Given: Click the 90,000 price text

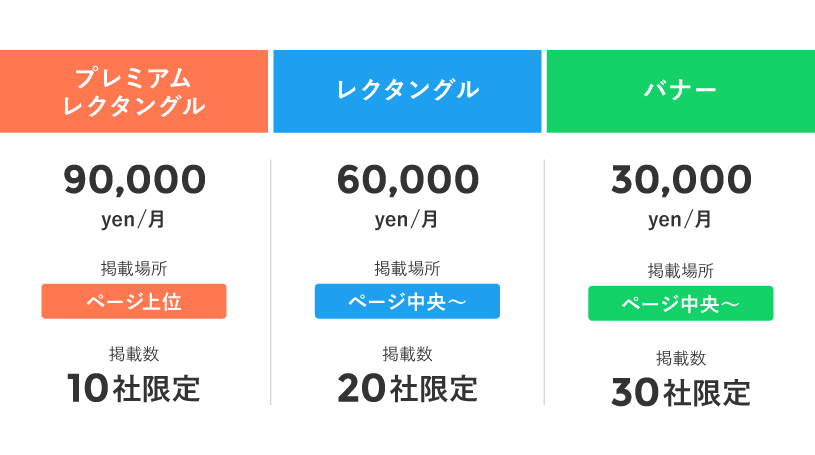Looking at the screenshot, I should [134, 180].
